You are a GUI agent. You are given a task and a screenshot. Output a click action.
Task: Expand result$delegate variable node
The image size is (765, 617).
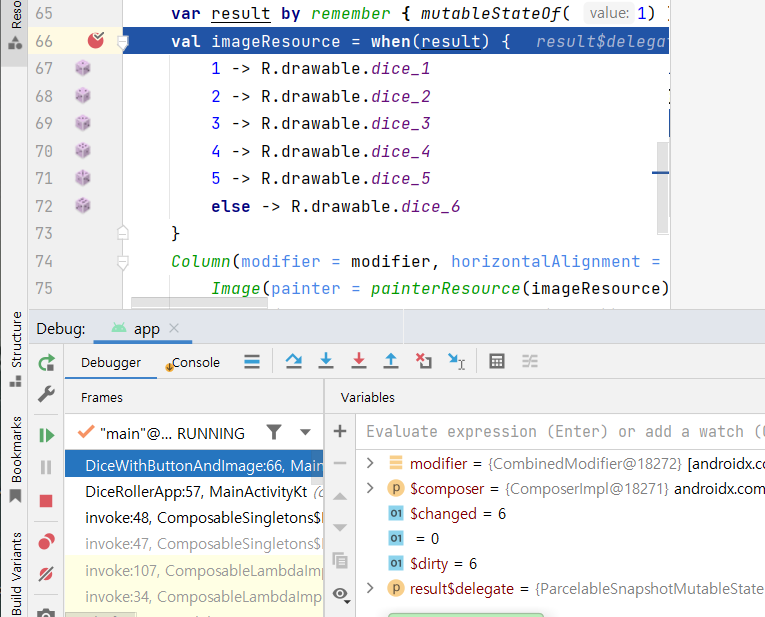tap(370, 588)
